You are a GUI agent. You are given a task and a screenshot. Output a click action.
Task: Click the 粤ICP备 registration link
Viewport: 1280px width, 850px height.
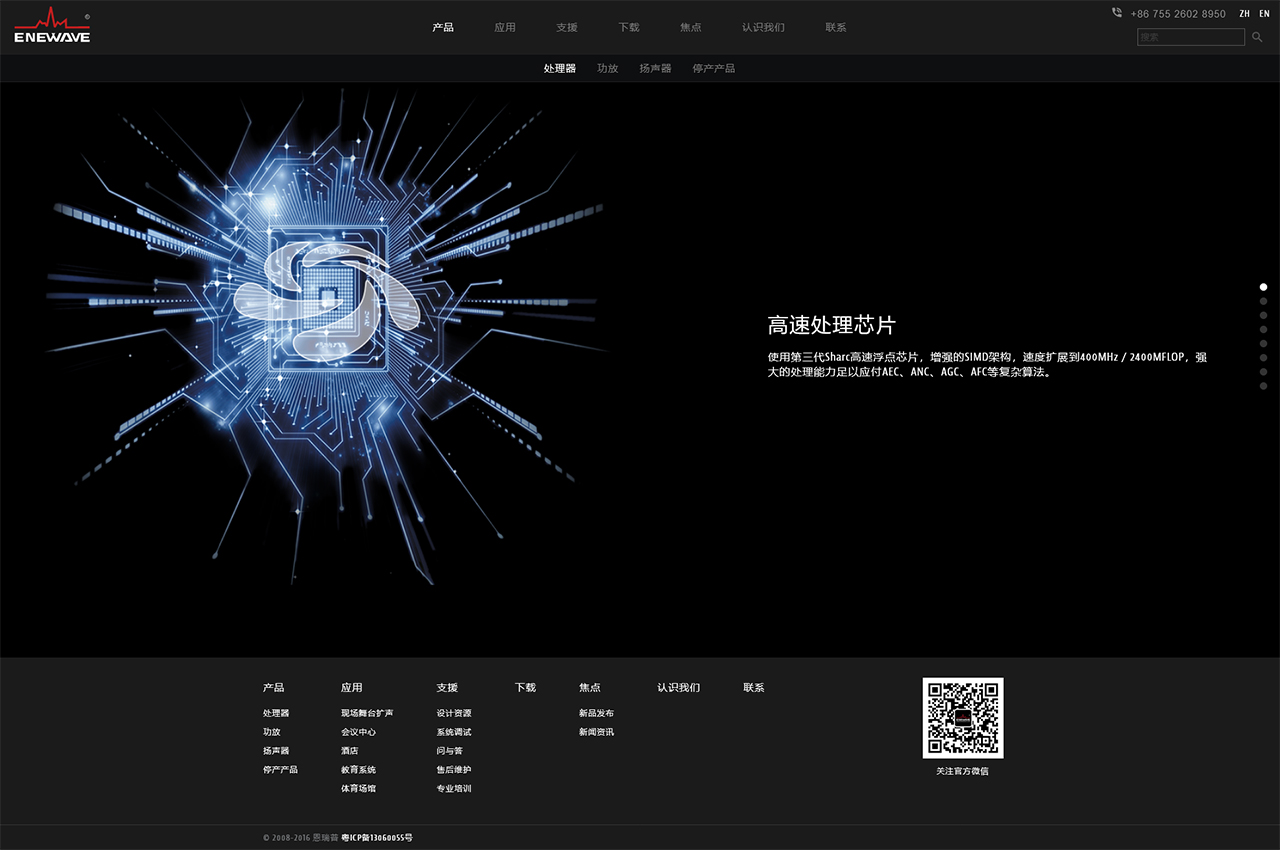pos(377,837)
